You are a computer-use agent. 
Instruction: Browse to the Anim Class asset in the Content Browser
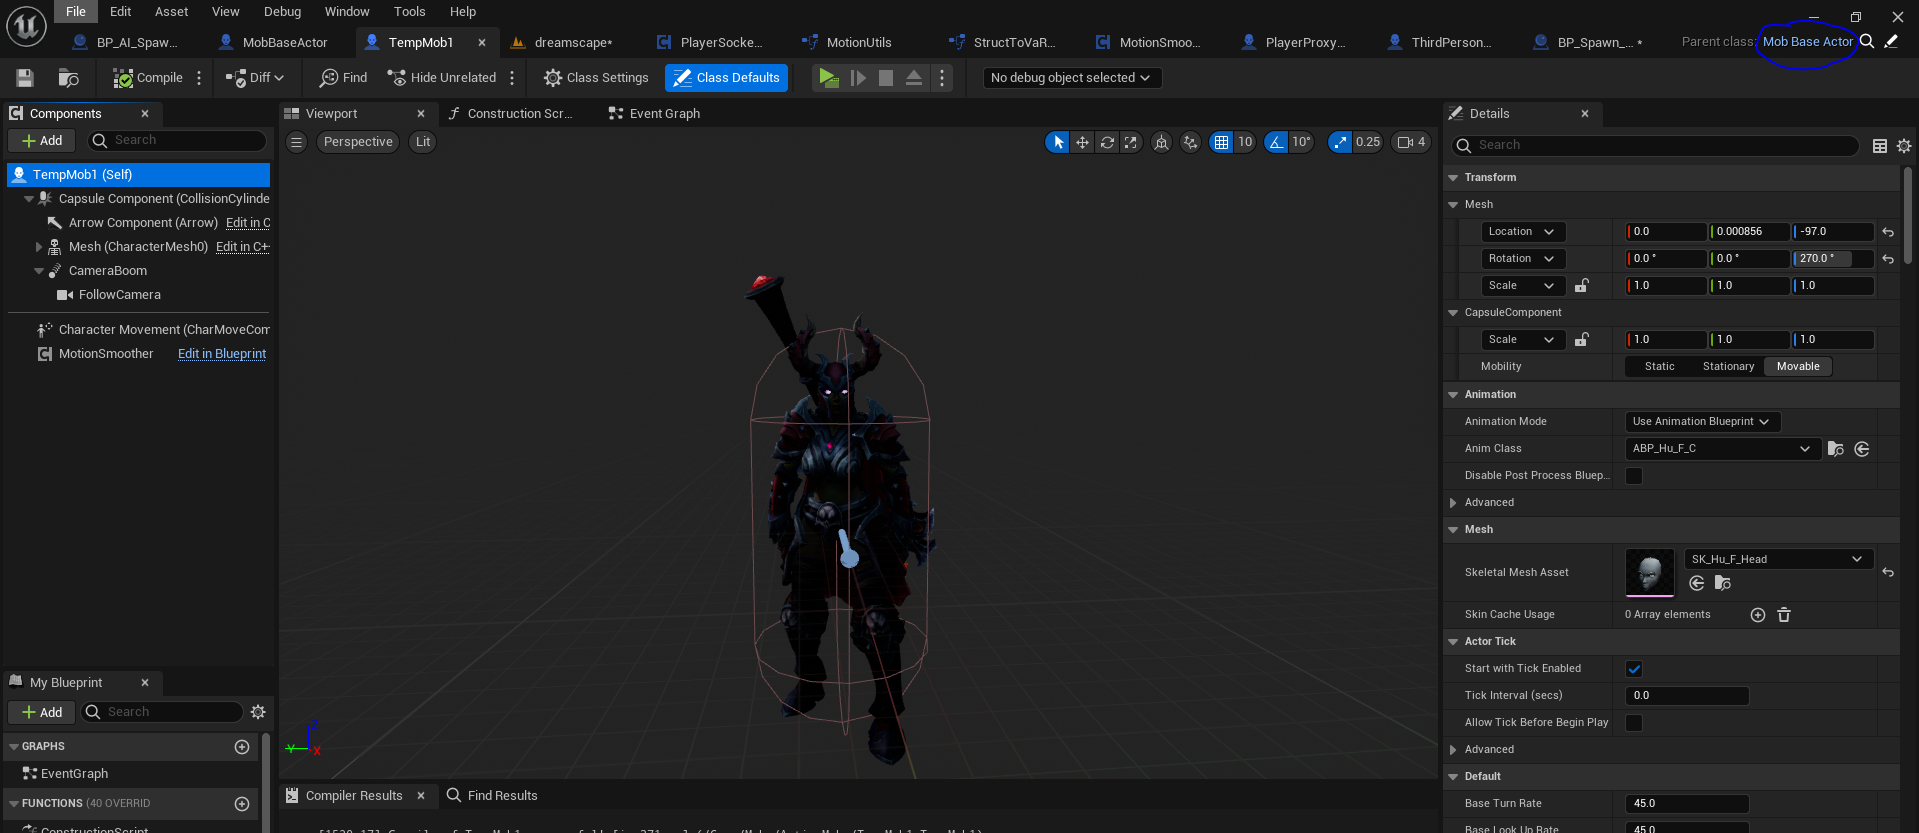(1836, 449)
